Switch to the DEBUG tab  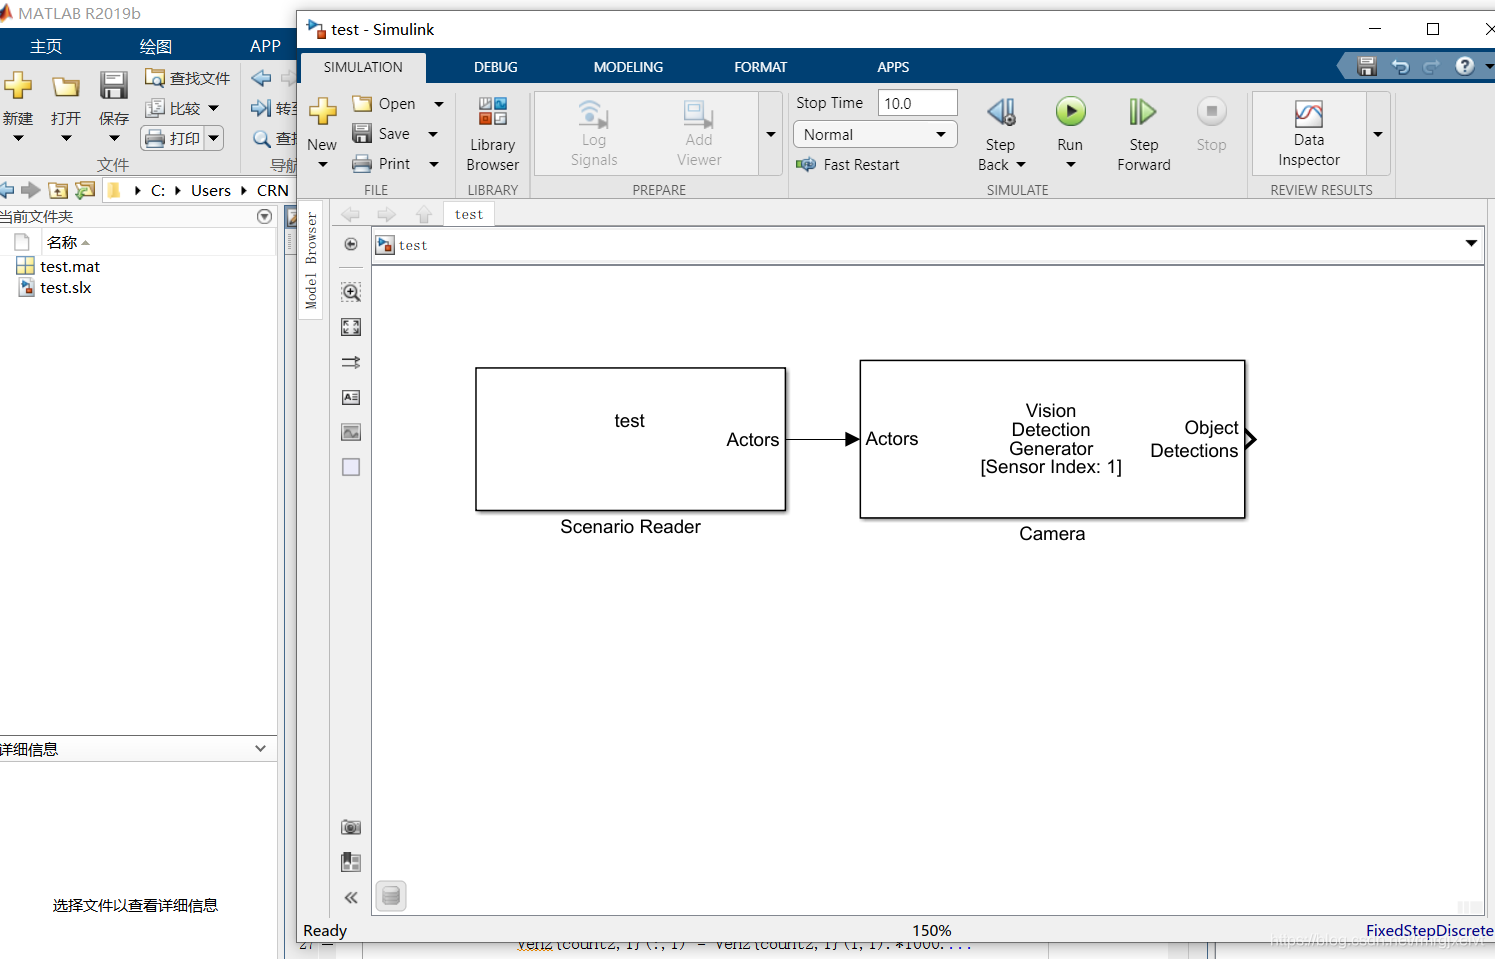[496, 67]
